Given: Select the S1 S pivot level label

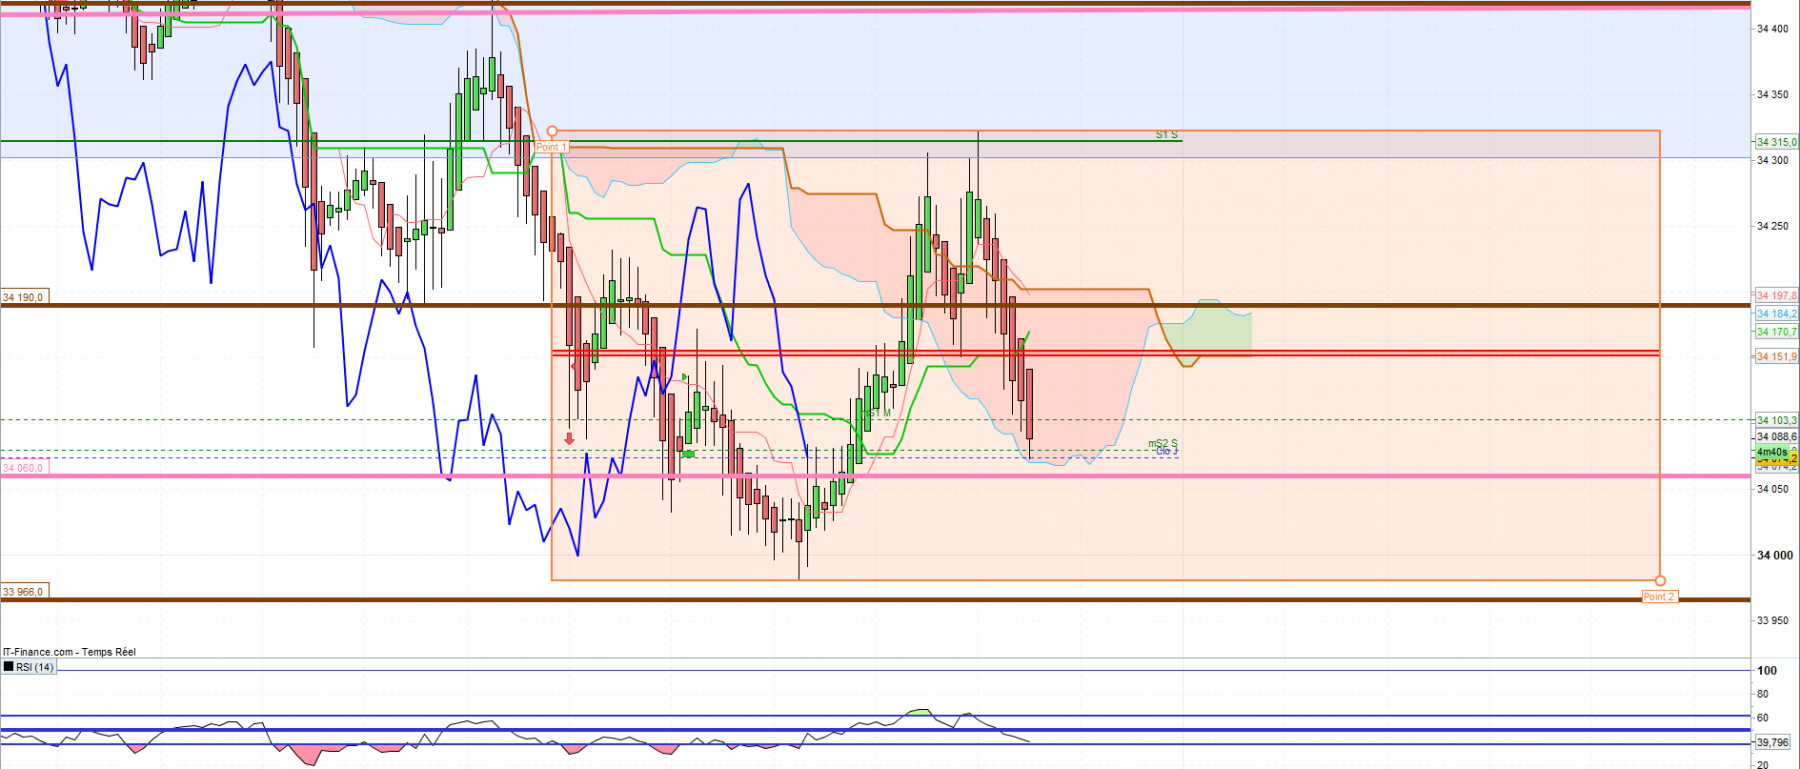Looking at the screenshot, I should pyautogui.click(x=1167, y=134).
